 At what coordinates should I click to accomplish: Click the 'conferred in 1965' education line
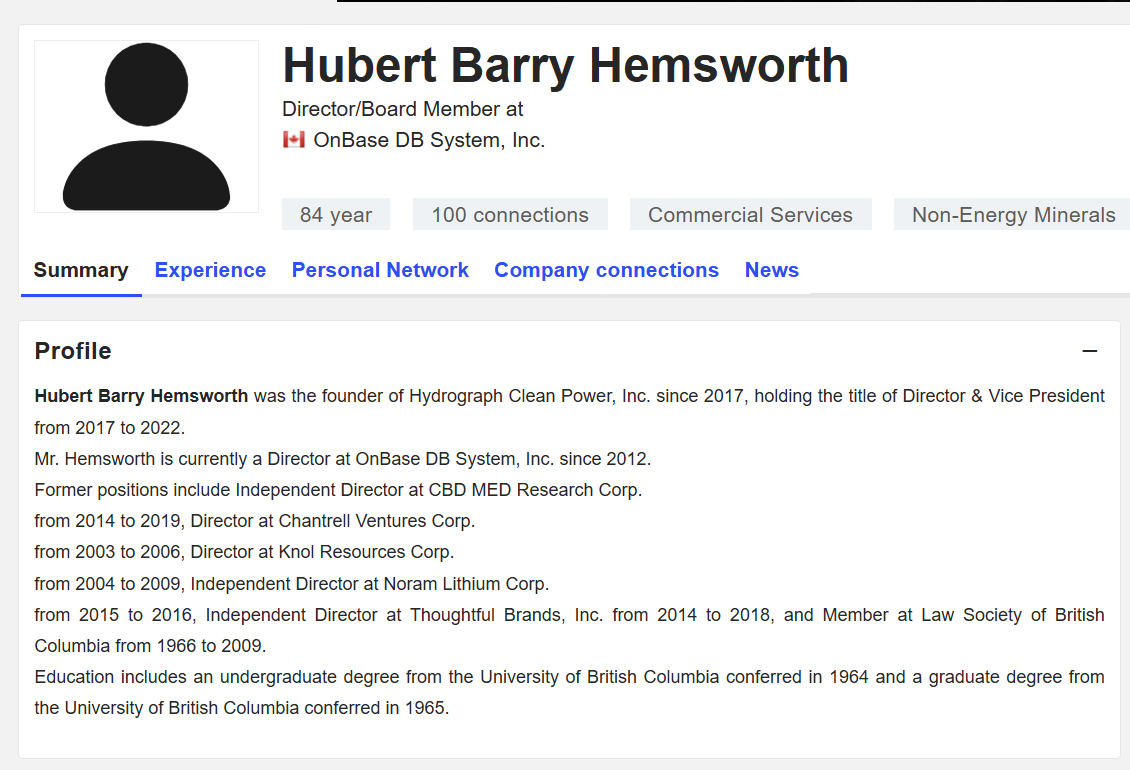242,707
